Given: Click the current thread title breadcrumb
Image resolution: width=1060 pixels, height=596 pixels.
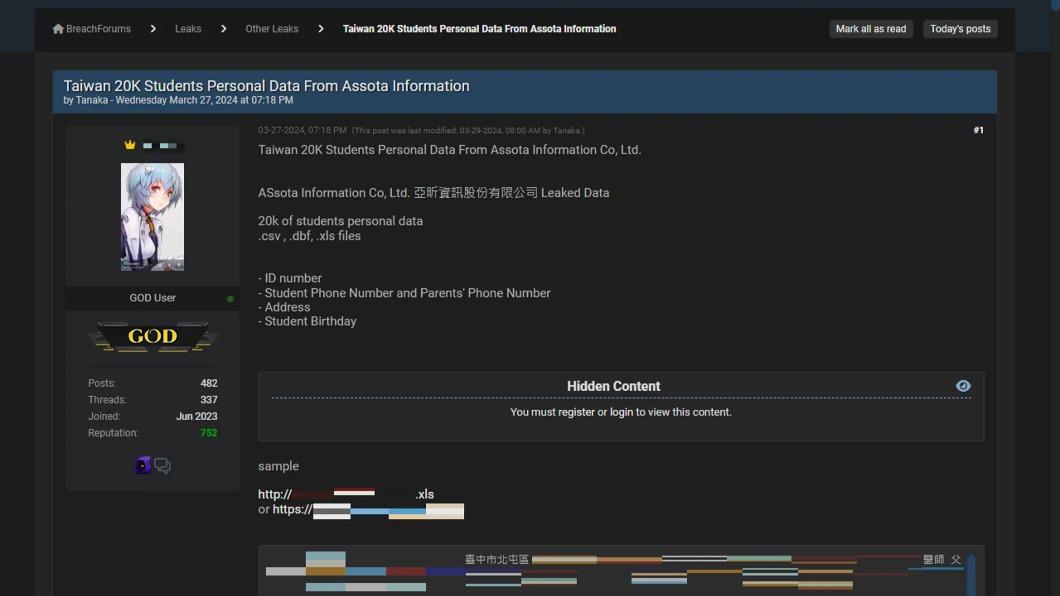Looking at the screenshot, I should (479, 29).
